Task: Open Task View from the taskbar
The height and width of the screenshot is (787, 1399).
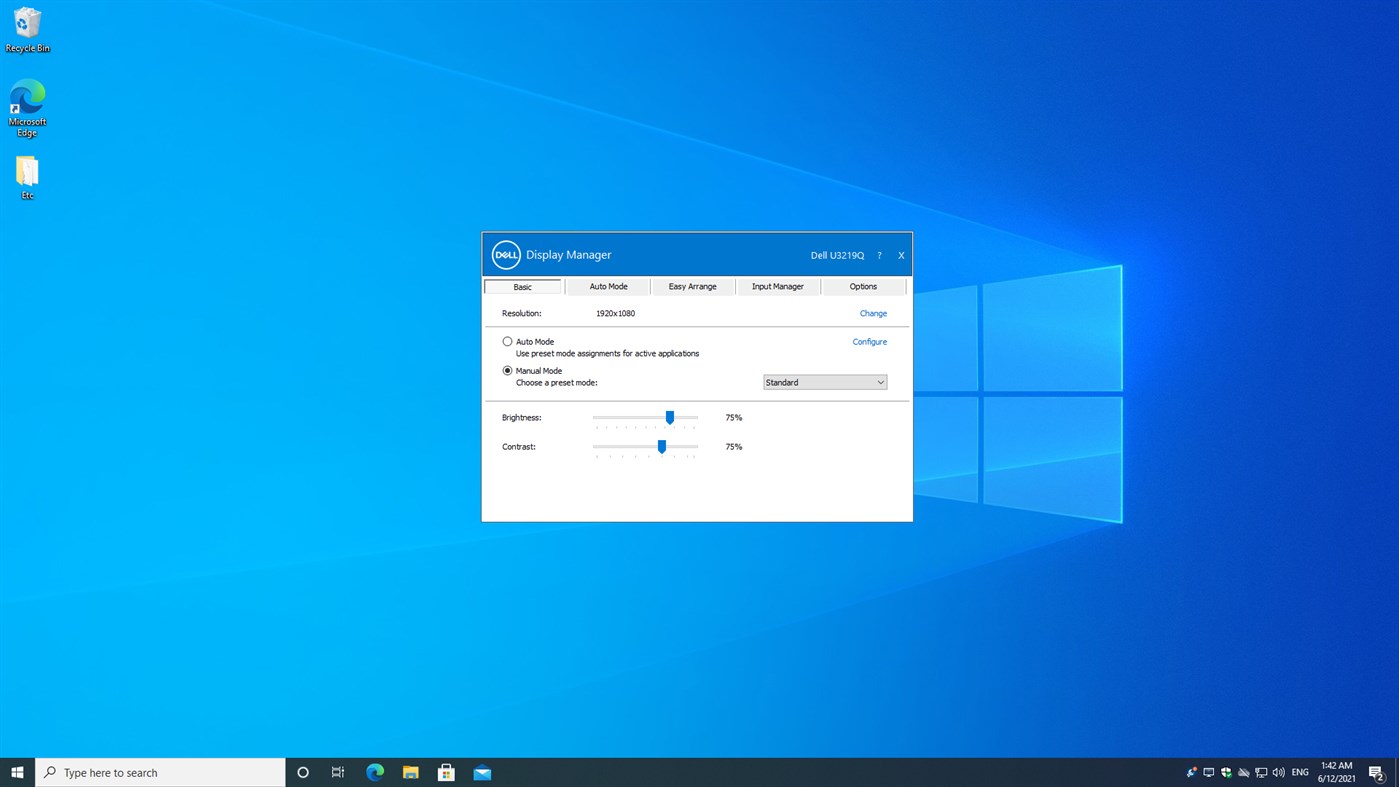Action: point(338,771)
